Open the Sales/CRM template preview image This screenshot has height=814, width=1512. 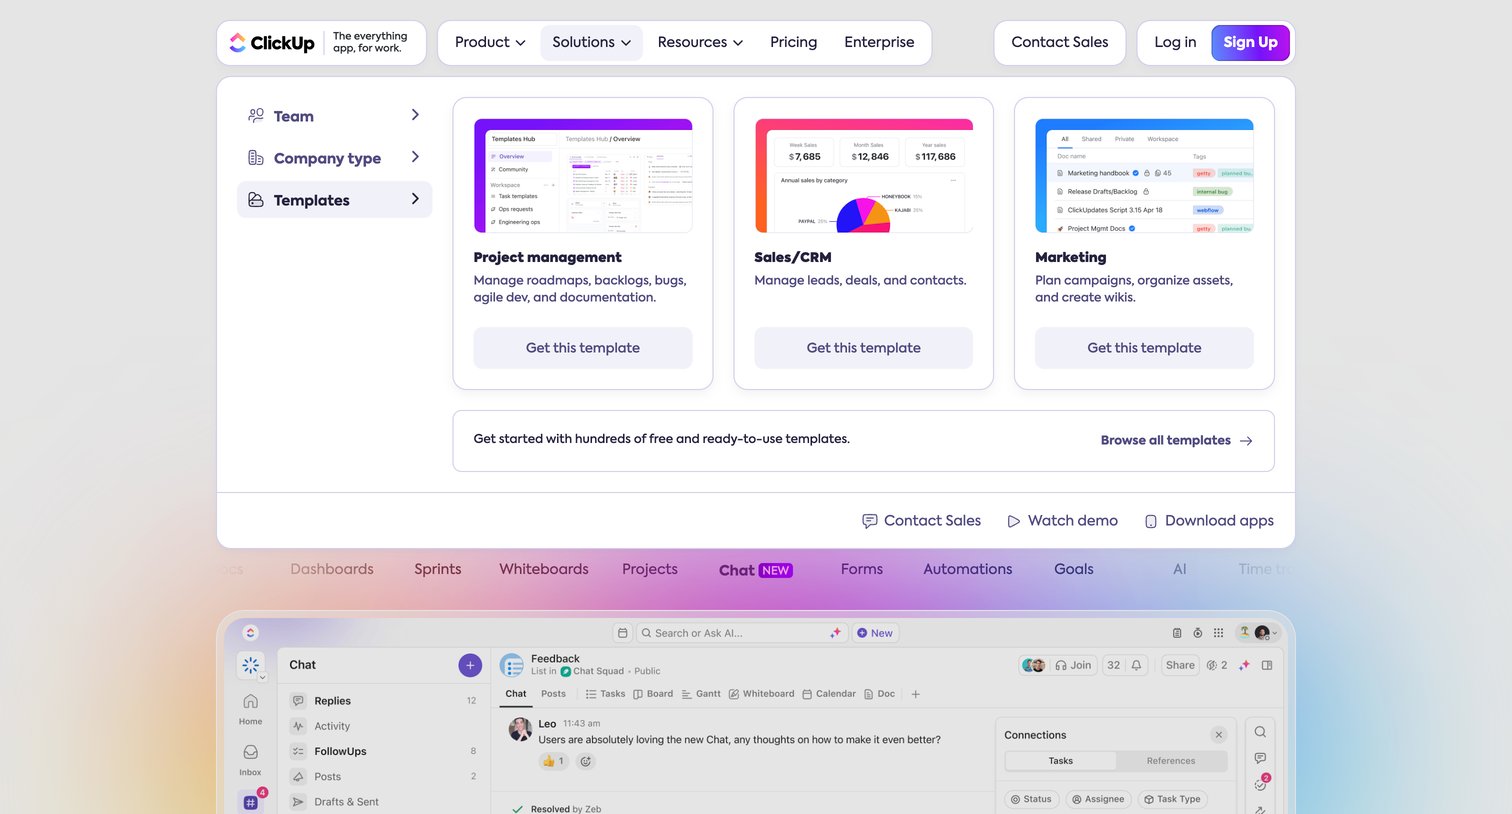click(x=864, y=176)
